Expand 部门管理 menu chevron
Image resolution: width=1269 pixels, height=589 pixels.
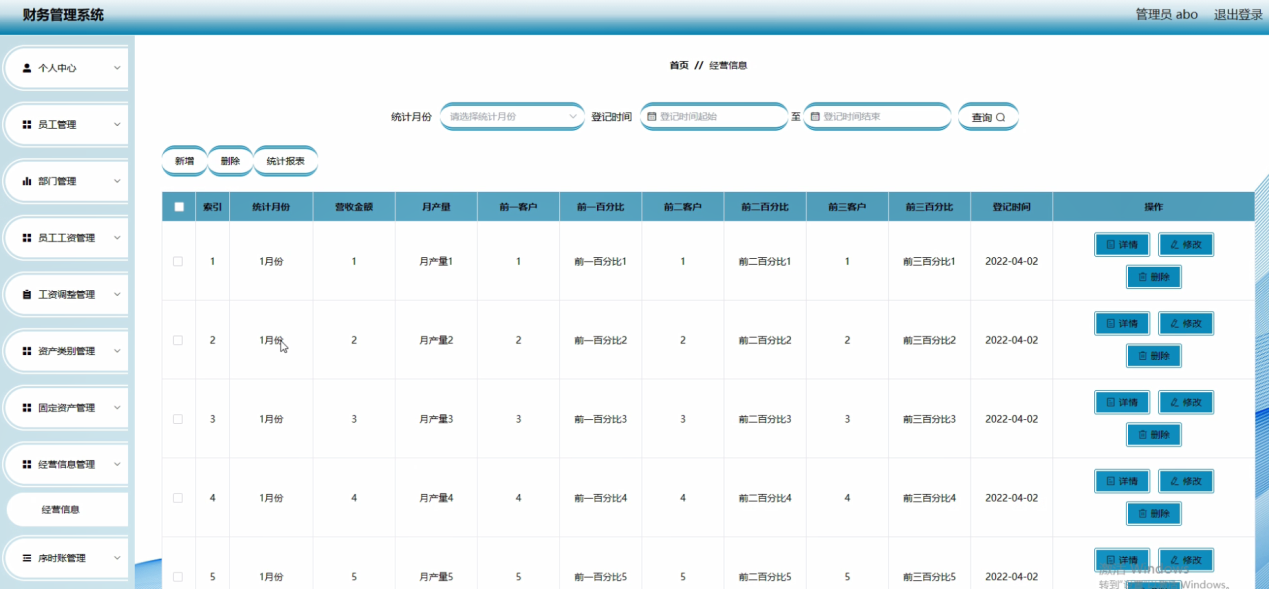tap(117, 181)
